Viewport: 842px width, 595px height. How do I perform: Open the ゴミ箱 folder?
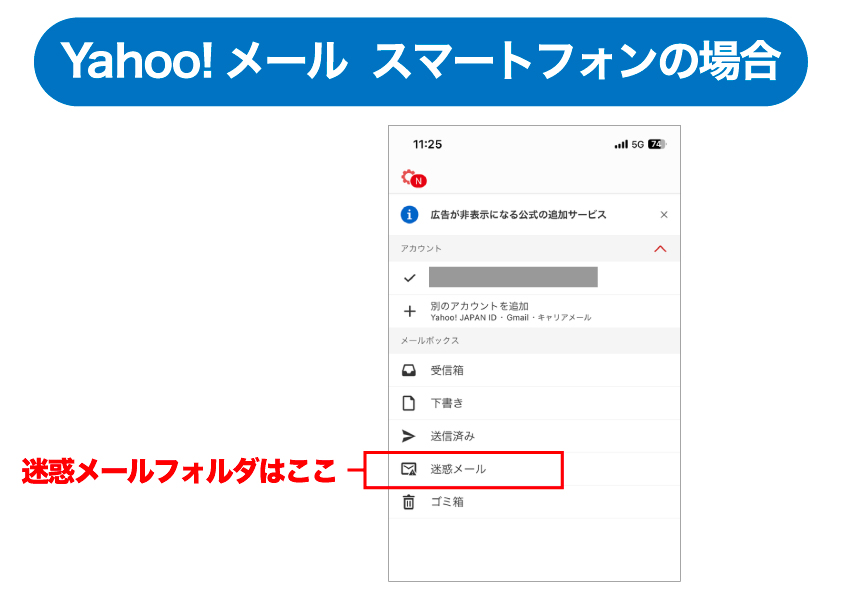click(x=534, y=502)
